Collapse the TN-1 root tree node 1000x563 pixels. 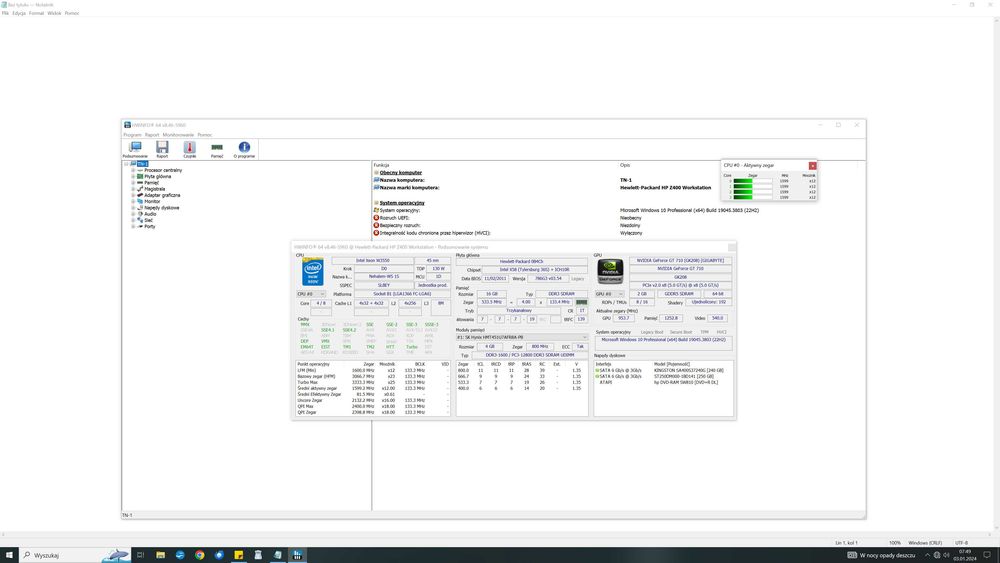point(126,164)
